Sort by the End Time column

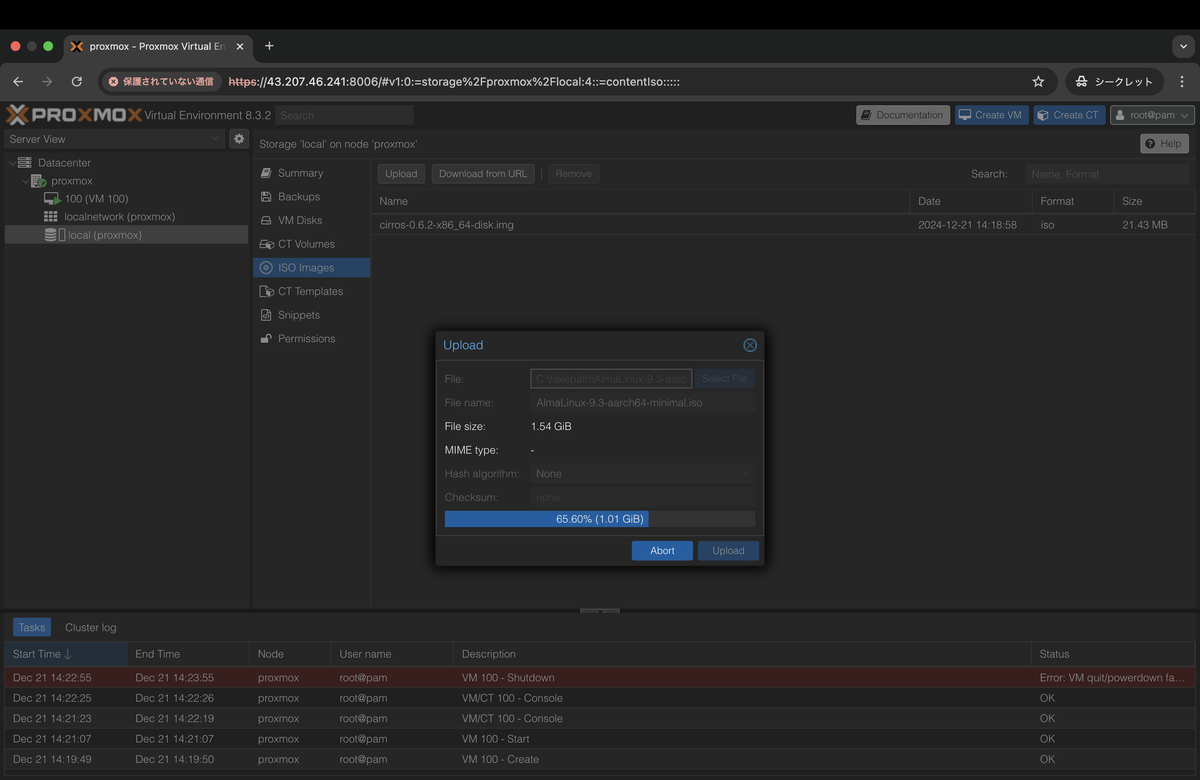tap(188, 654)
